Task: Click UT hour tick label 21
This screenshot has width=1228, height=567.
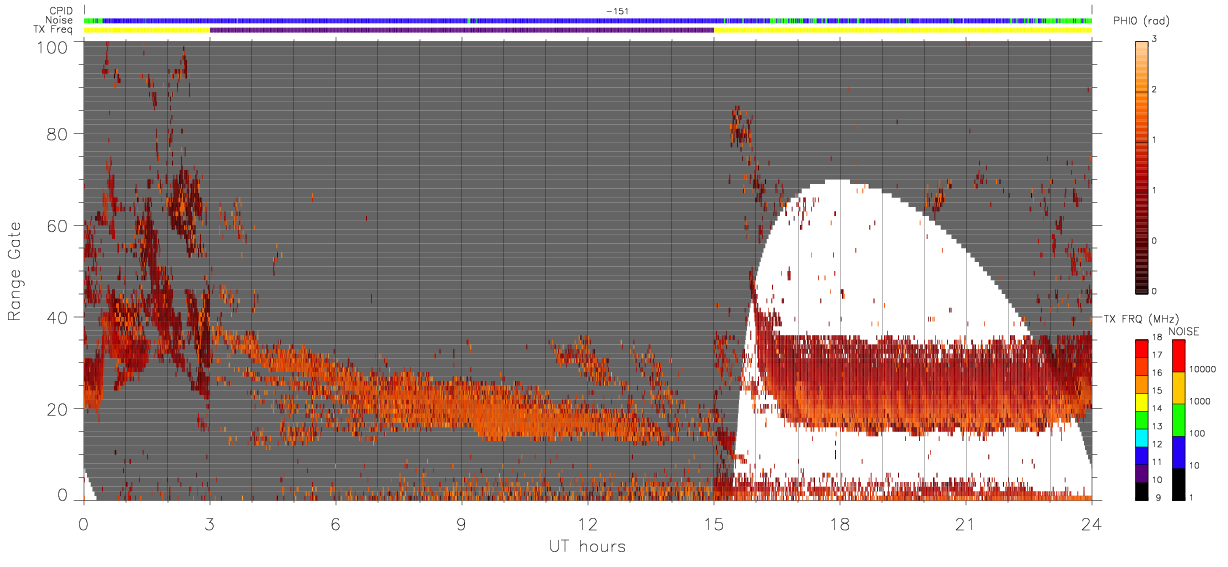Action: (x=965, y=523)
